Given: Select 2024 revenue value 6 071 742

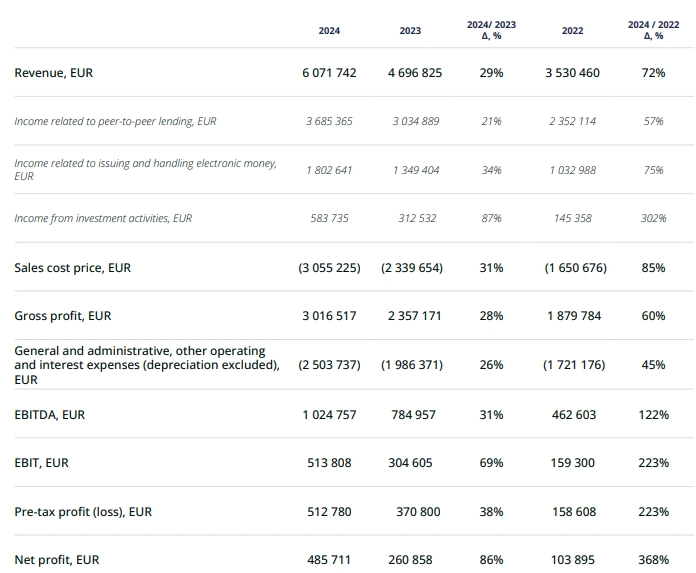Looking at the screenshot, I should (x=329, y=73).
